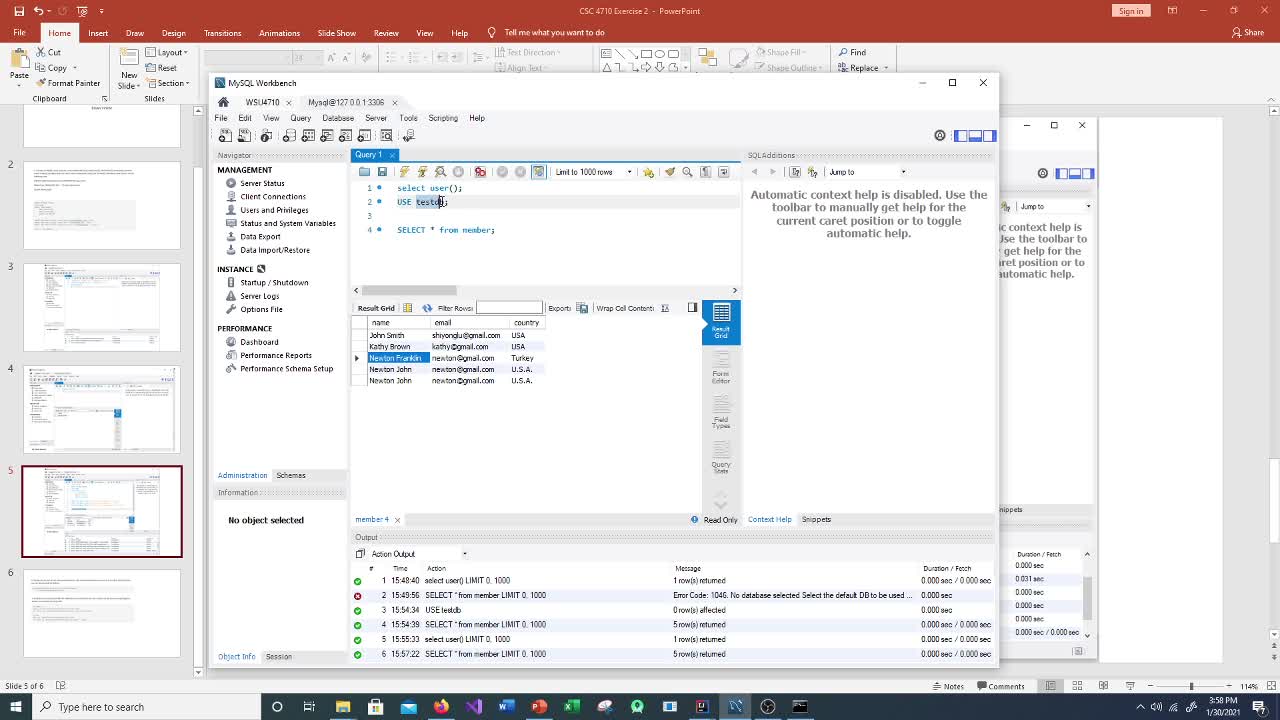Viewport: 1280px width, 720px height.
Task: Run Explain on current statement with magnifier icon
Action: [x=440, y=172]
